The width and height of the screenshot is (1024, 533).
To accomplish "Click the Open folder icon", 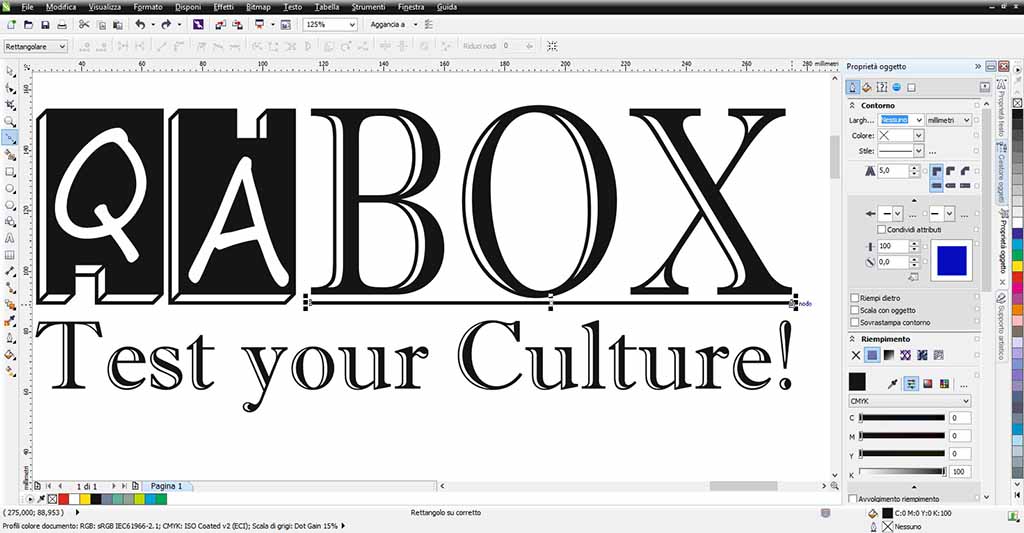I will tap(28, 25).
